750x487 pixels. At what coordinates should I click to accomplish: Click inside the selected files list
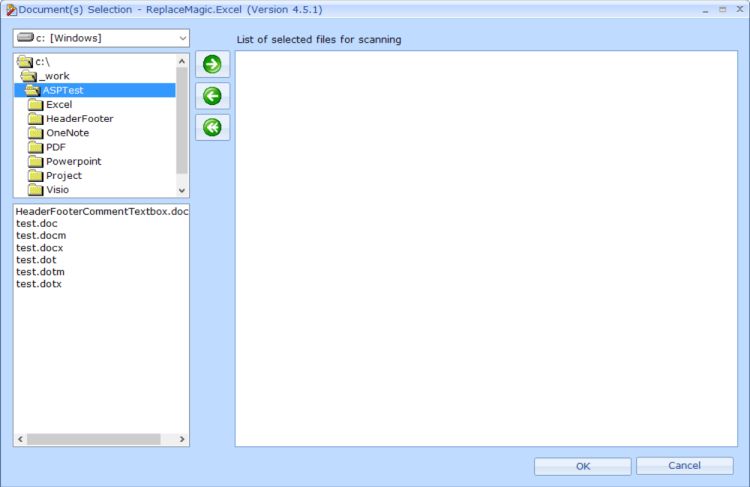pyautogui.click(x=486, y=248)
